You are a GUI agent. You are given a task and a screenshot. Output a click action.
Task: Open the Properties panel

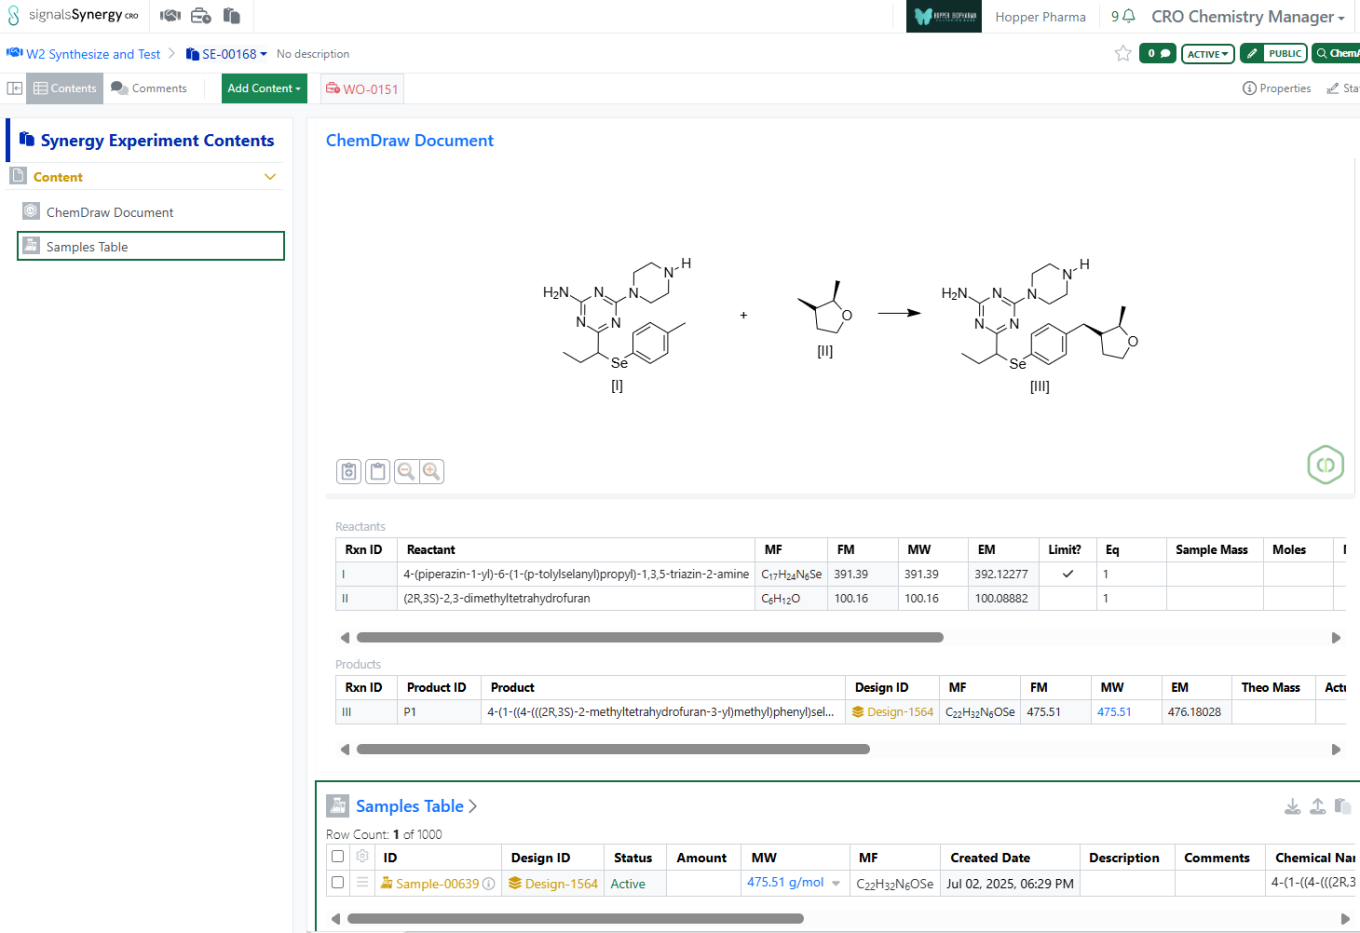[x=1277, y=88]
